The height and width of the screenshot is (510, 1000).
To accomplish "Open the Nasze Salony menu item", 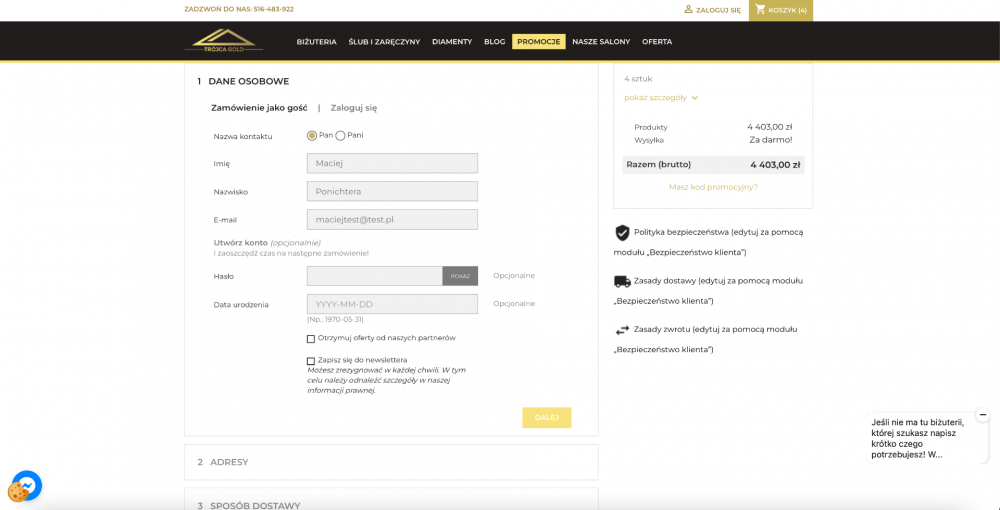I will (x=601, y=42).
